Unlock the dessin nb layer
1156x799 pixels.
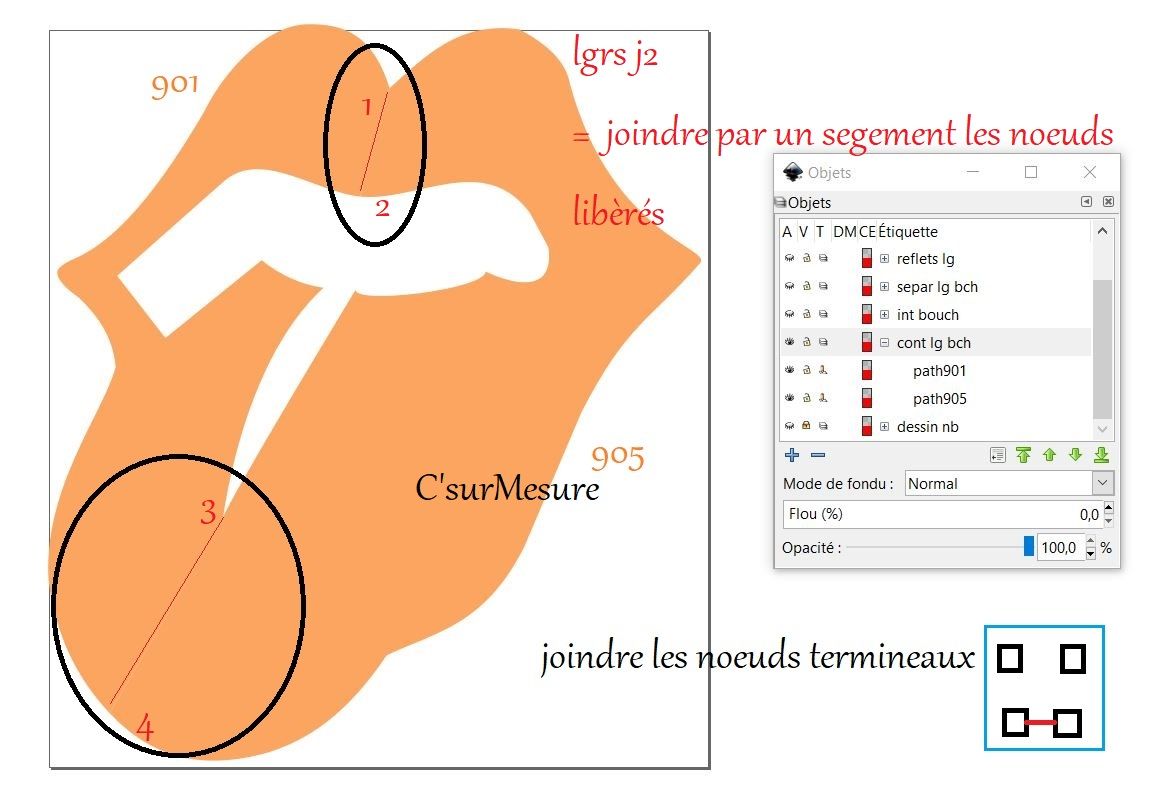(x=807, y=426)
